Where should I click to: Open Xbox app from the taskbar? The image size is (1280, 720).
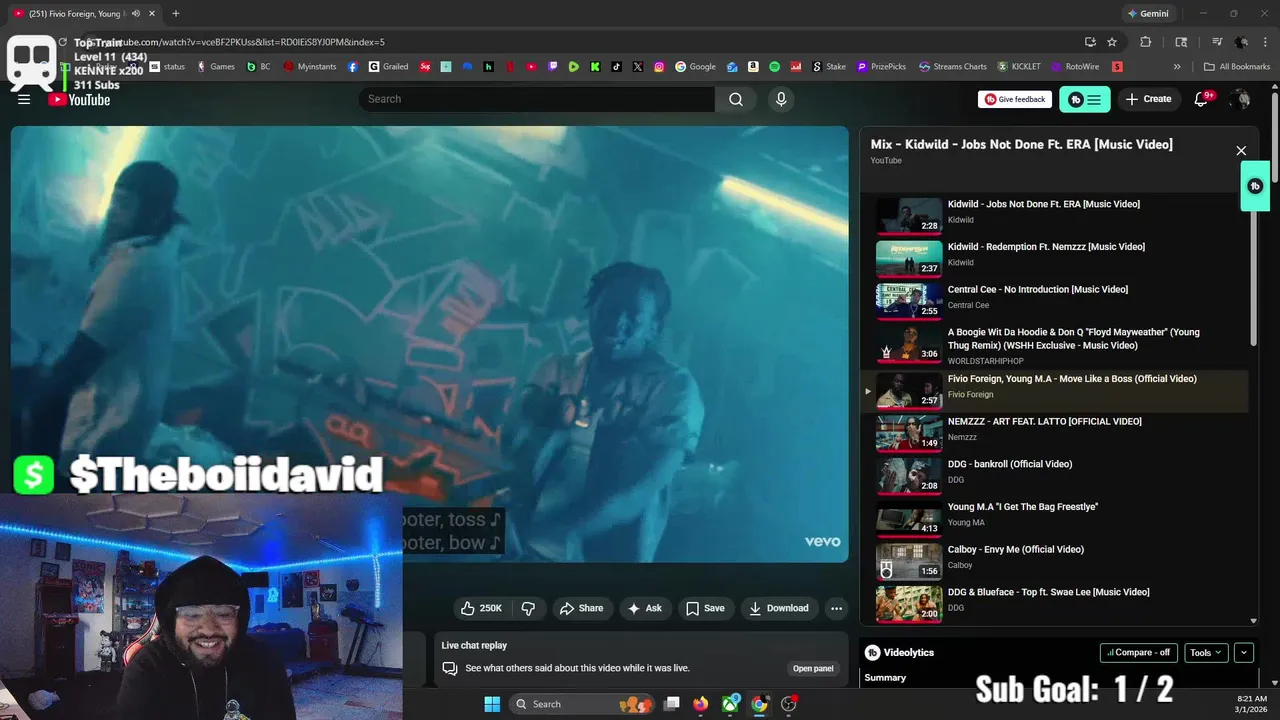[731, 704]
